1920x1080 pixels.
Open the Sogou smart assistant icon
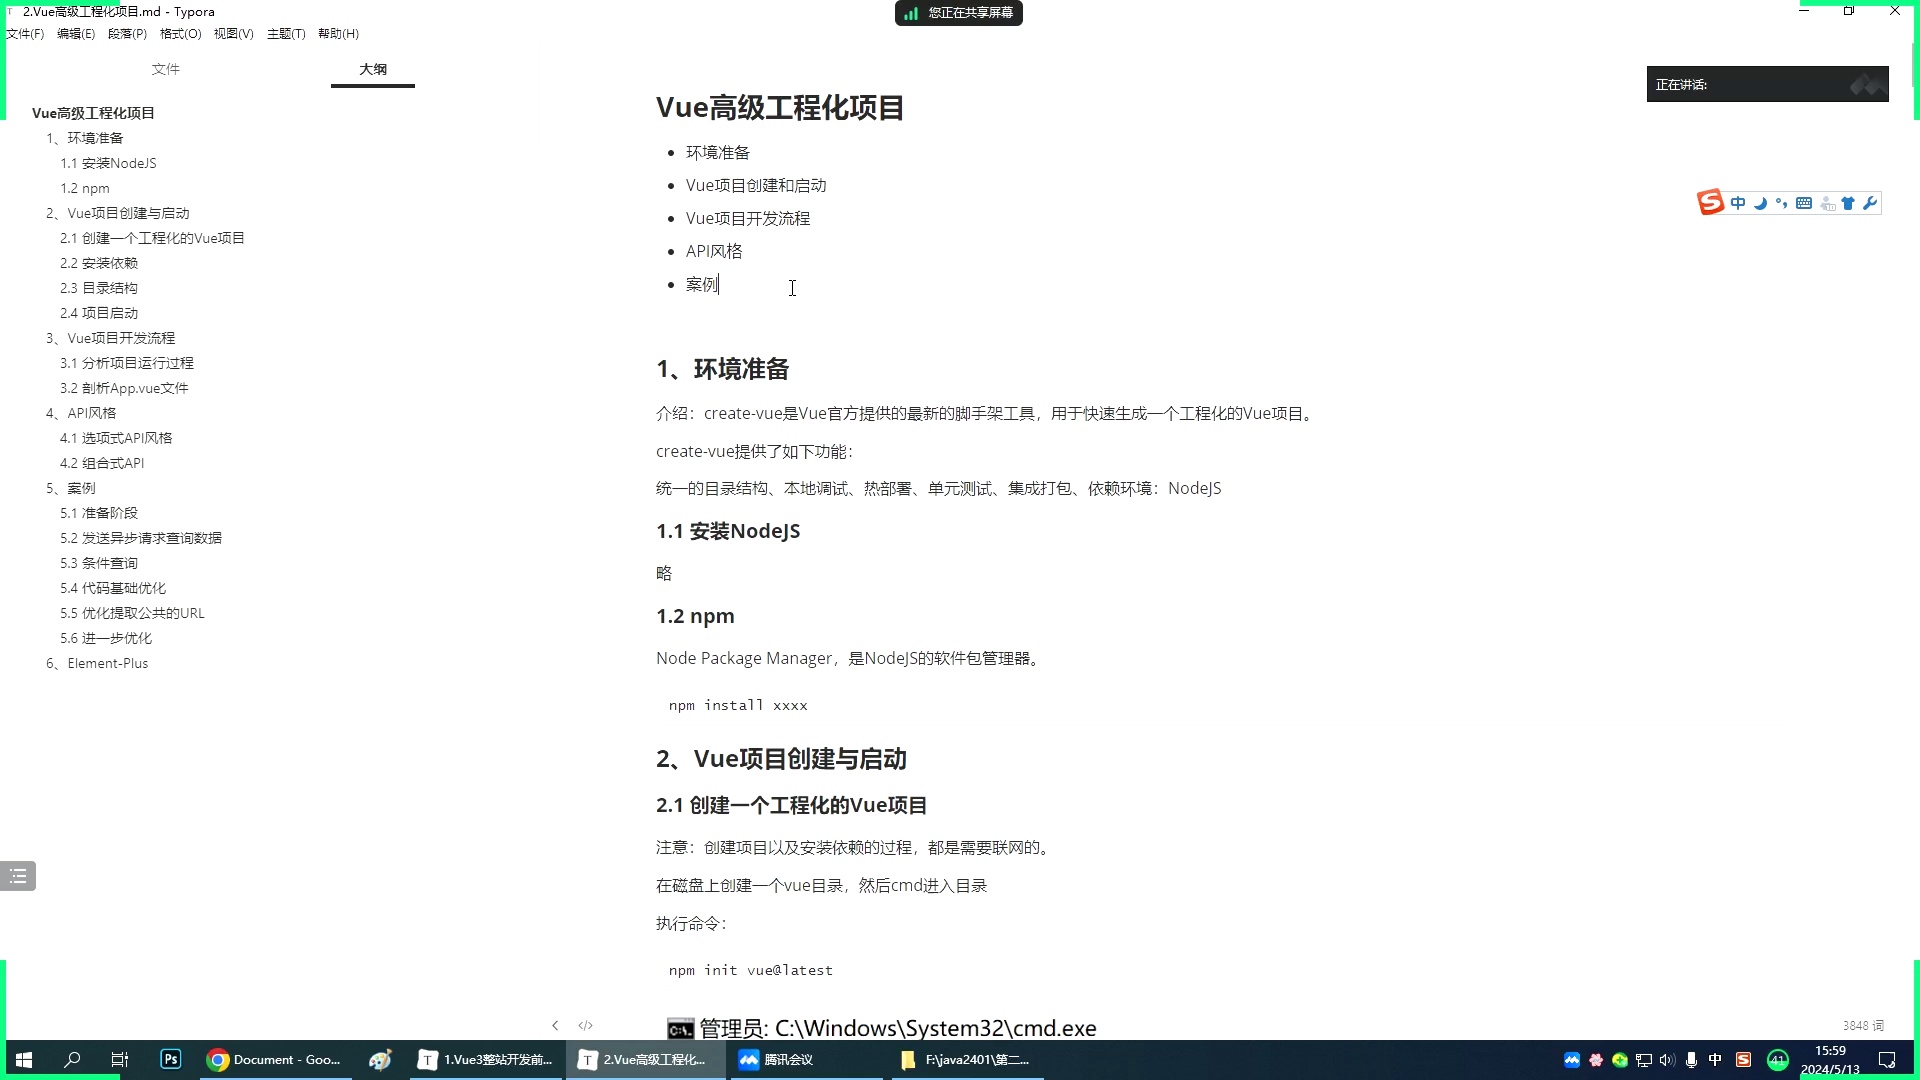tap(1825, 203)
